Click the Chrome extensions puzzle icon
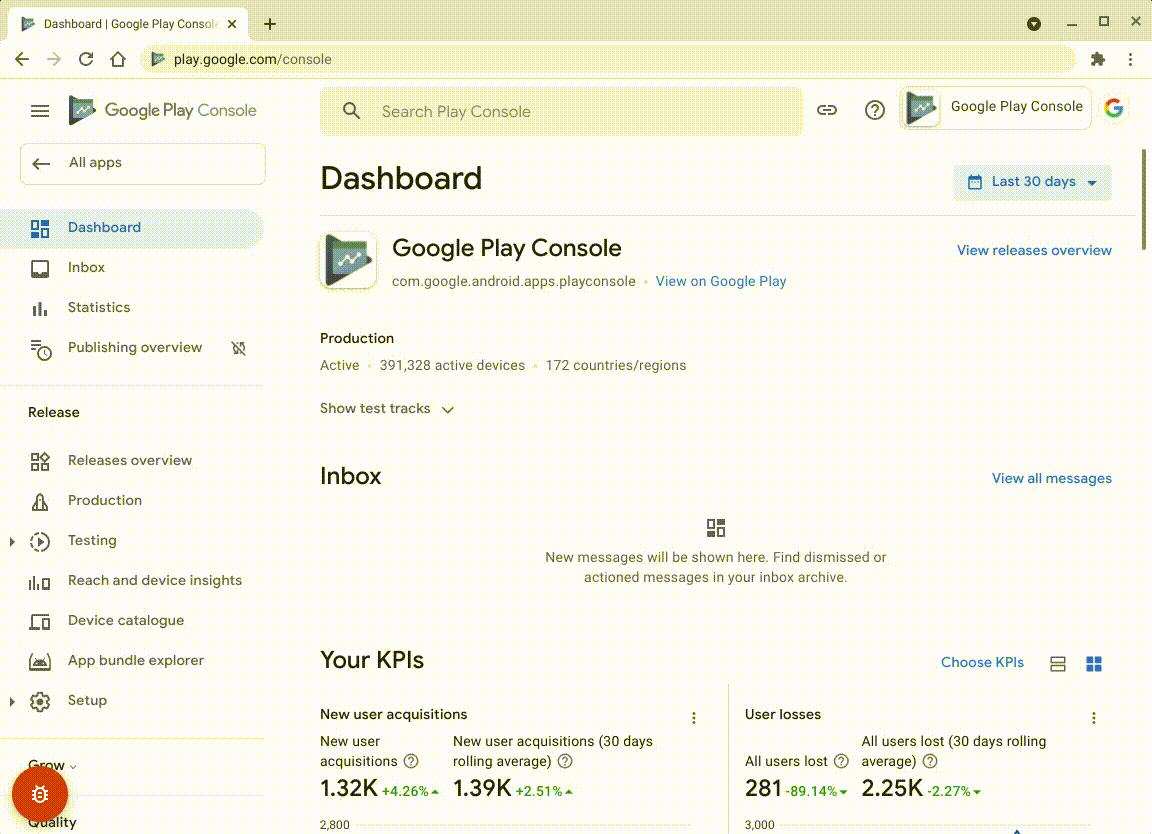This screenshot has height=834, width=1152. coord(1098,59)
